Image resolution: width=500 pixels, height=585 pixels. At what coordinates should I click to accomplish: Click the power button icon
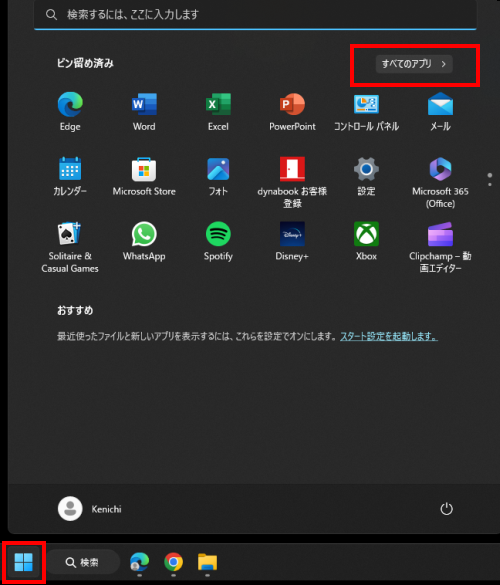[x=446, y=509]
